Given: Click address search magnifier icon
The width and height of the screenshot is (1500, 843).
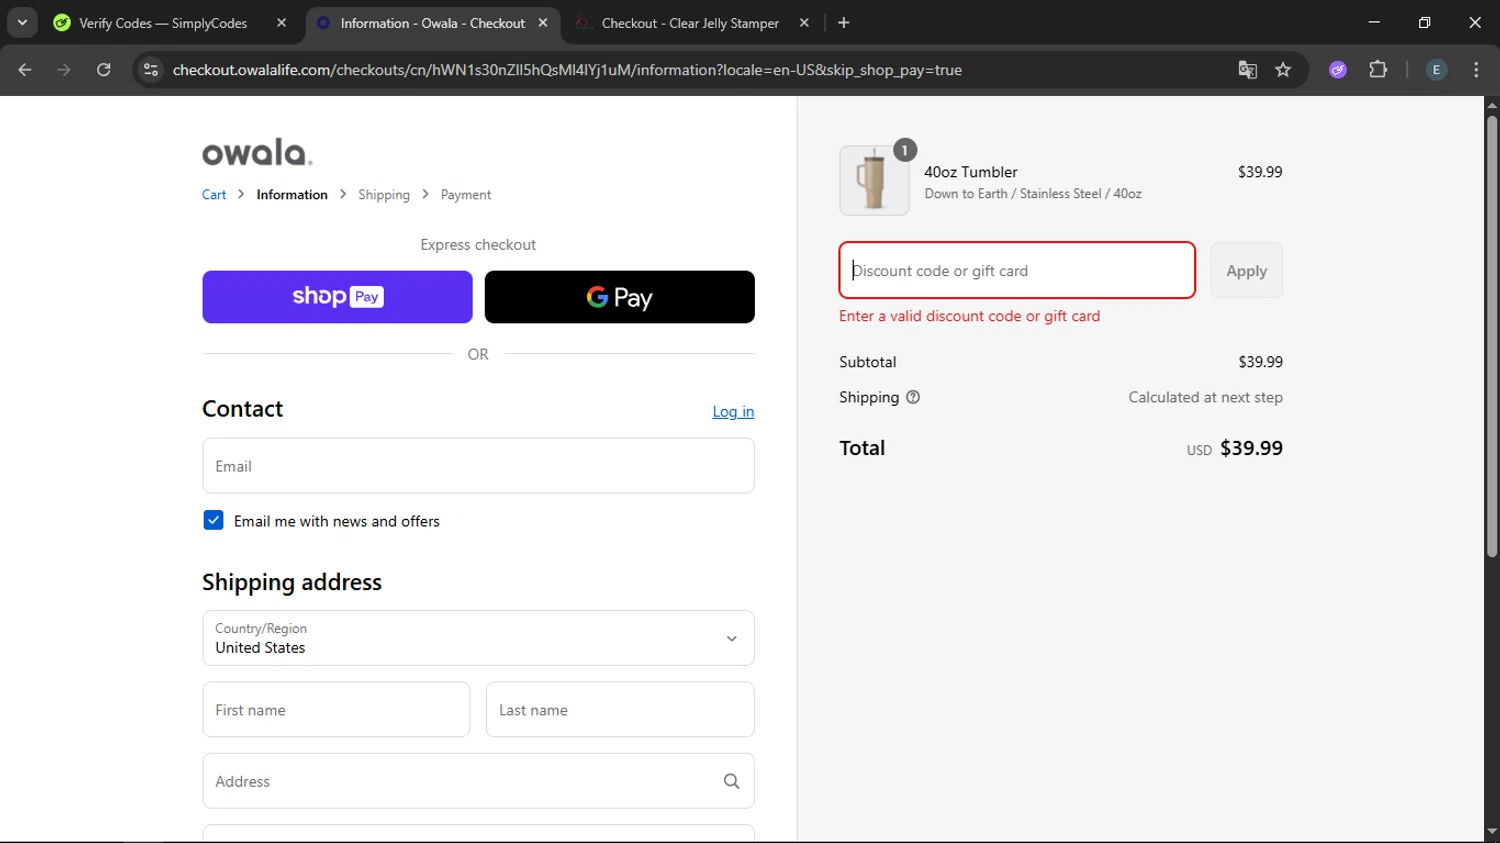Looking at the screenshot, I should tap(731, 781).
